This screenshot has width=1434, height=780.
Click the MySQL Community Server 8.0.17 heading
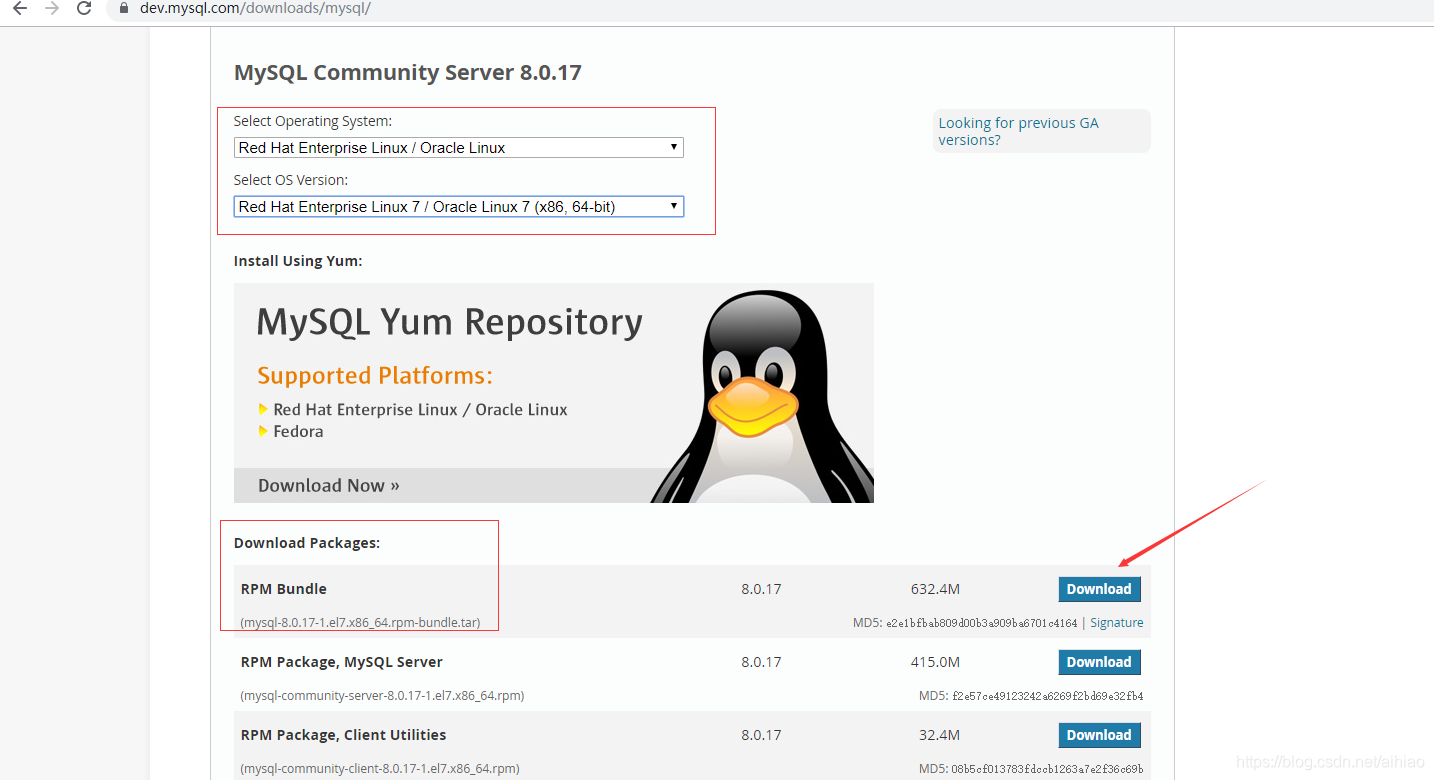pyautogui.click(x=407, y=73)
